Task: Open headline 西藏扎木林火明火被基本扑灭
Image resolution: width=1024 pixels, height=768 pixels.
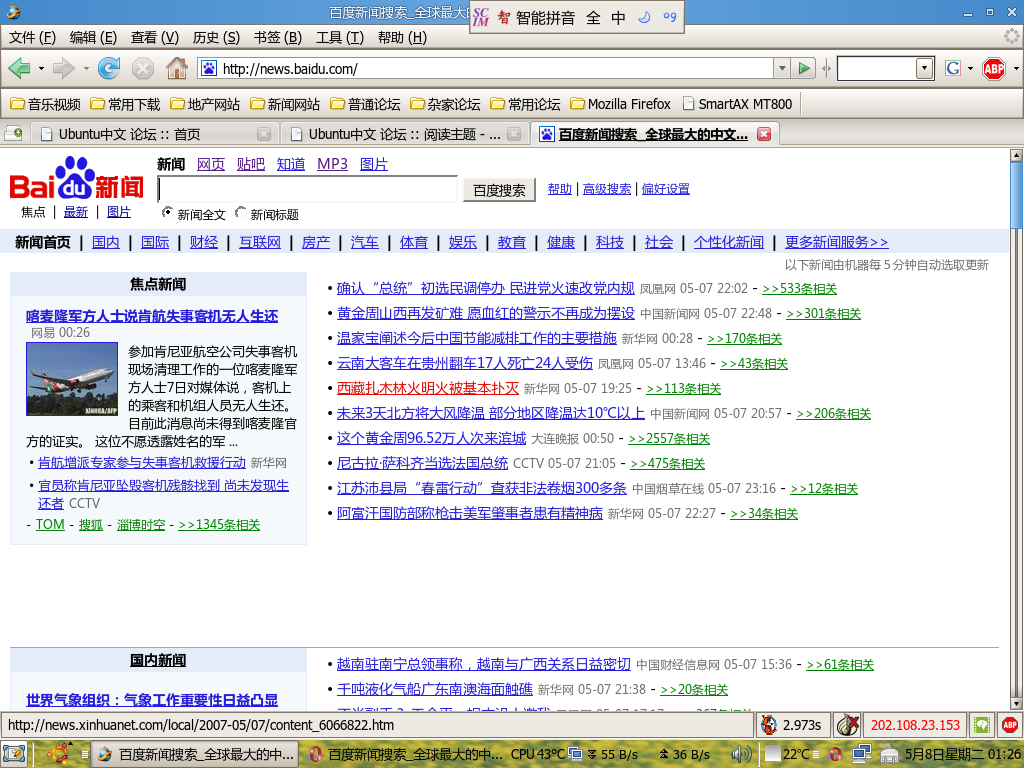Action: tap(428, 388)
